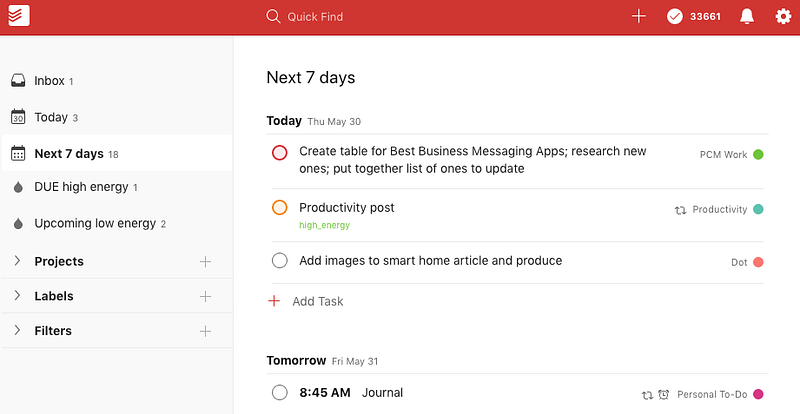Open the settings gear menu
The image size is (800, 414).
click(783, 16)
